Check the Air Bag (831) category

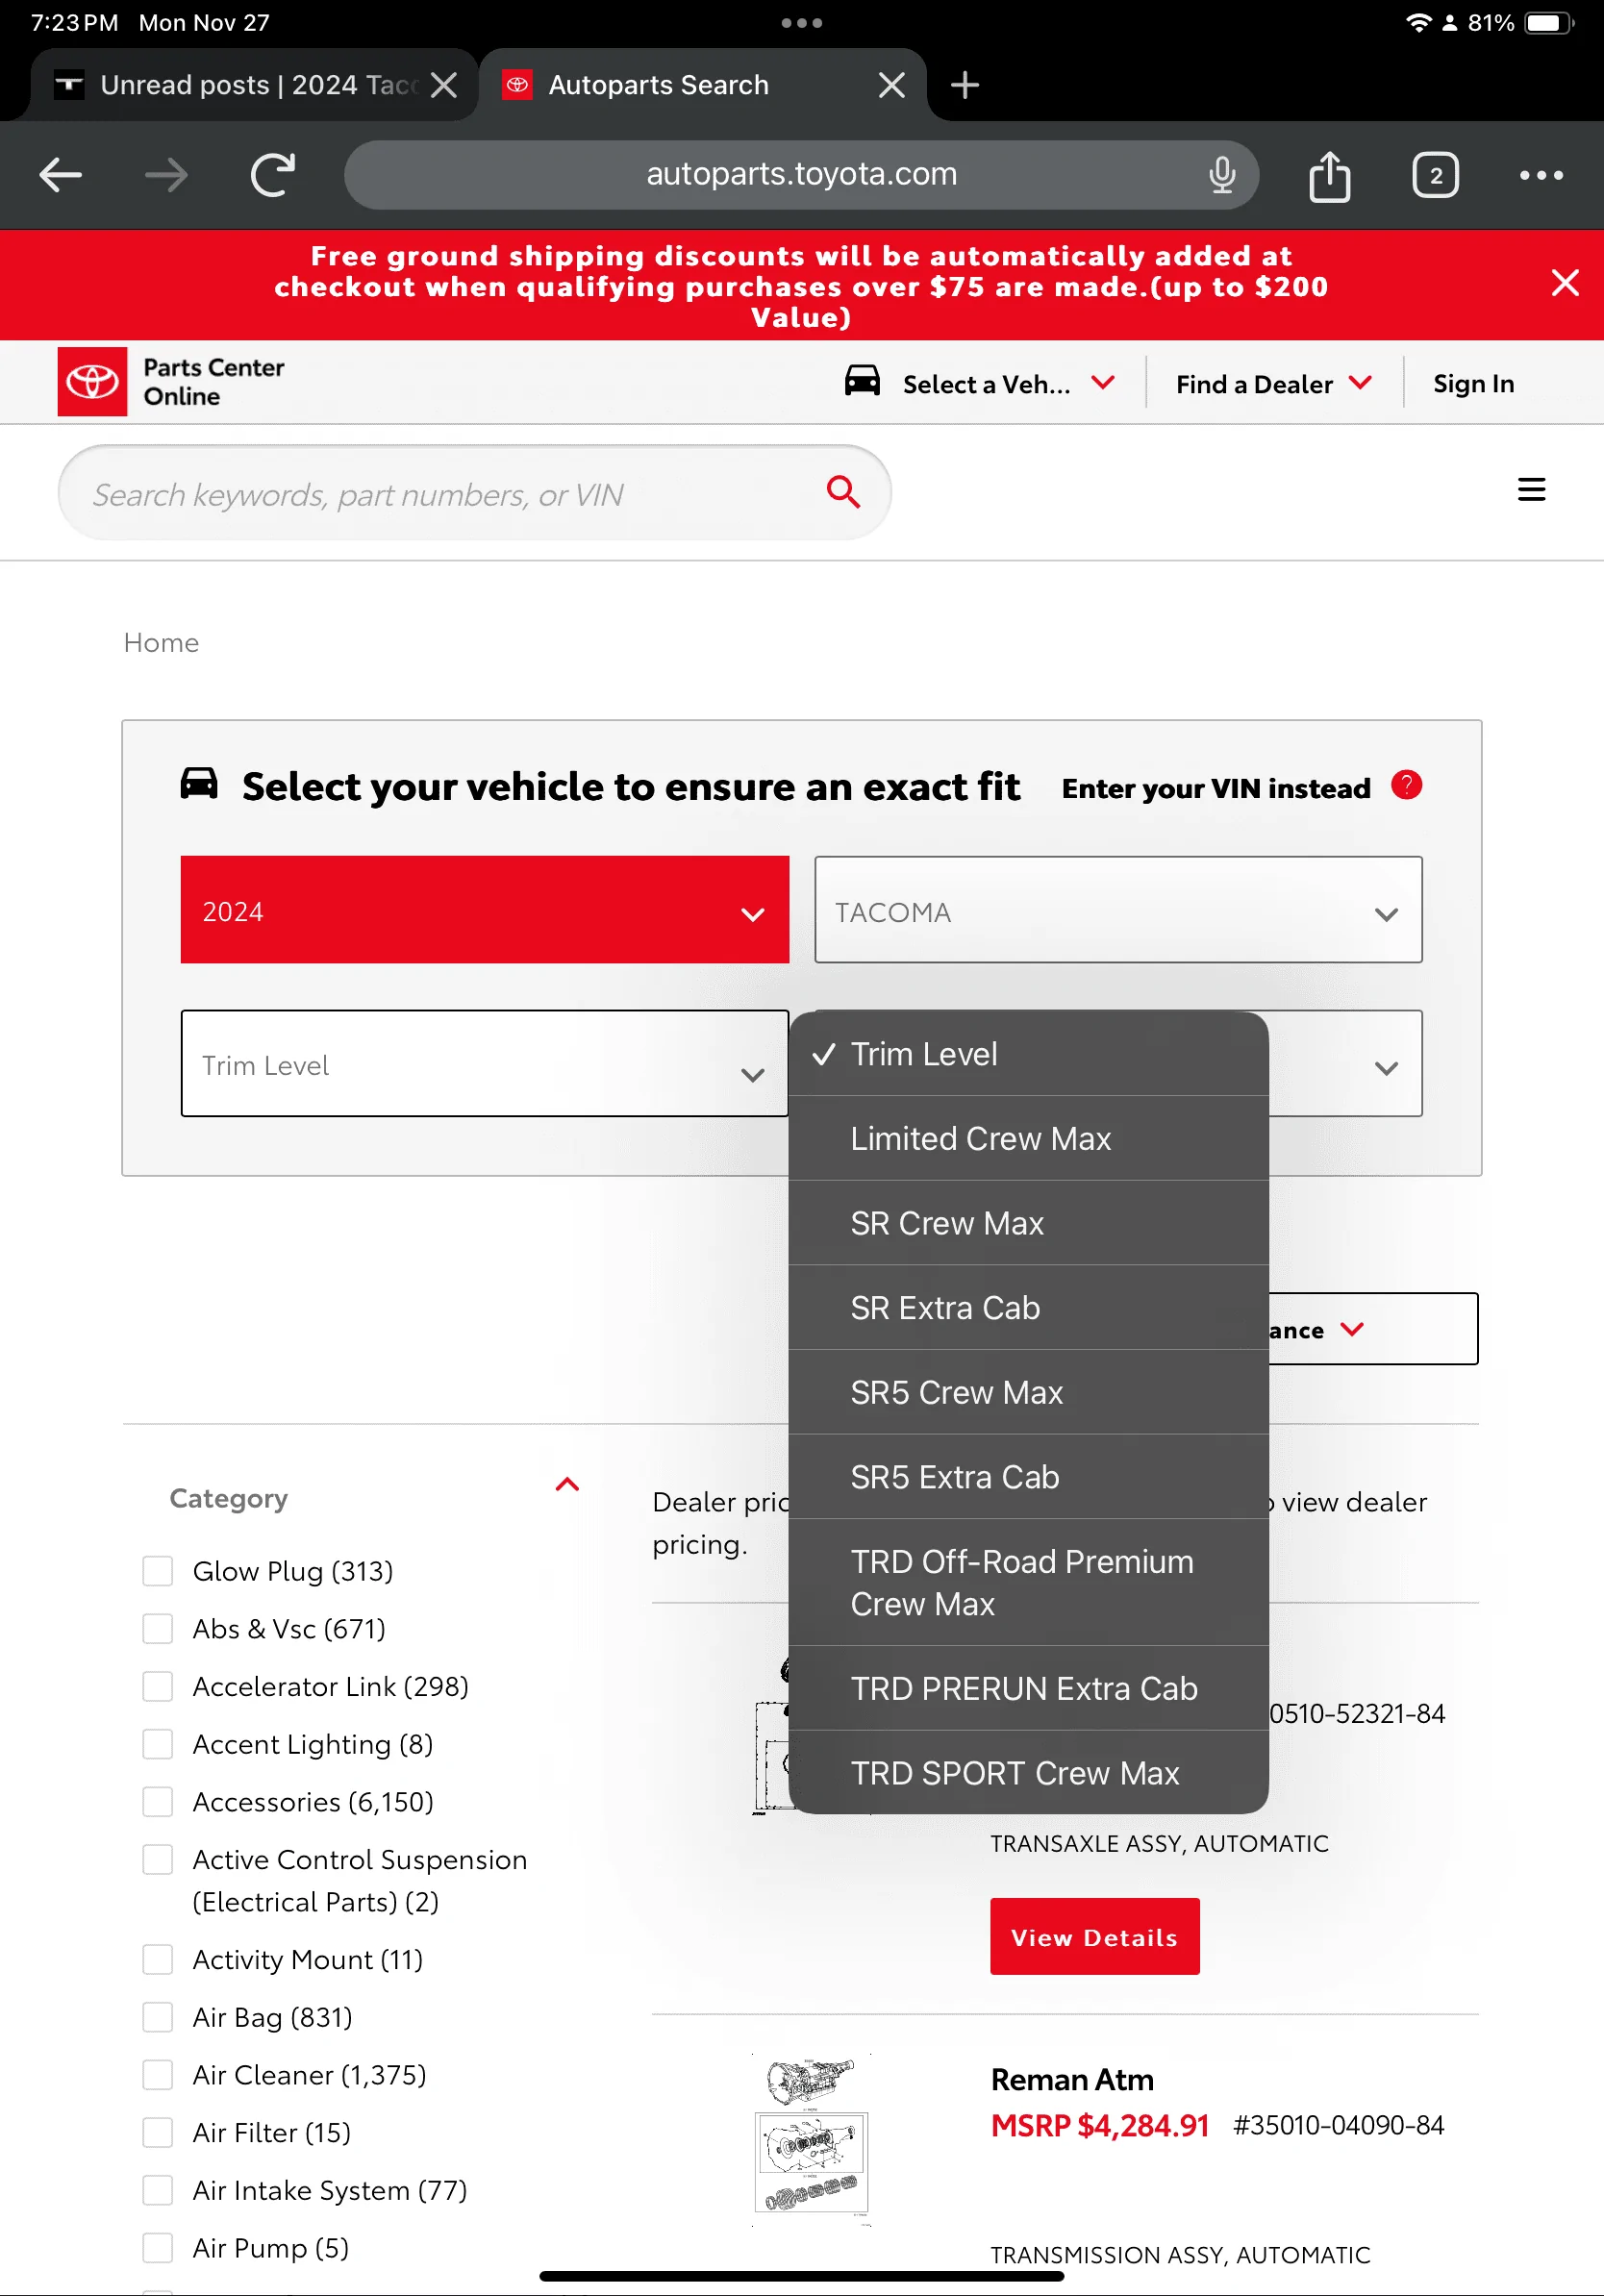(x=158, y=2017)
